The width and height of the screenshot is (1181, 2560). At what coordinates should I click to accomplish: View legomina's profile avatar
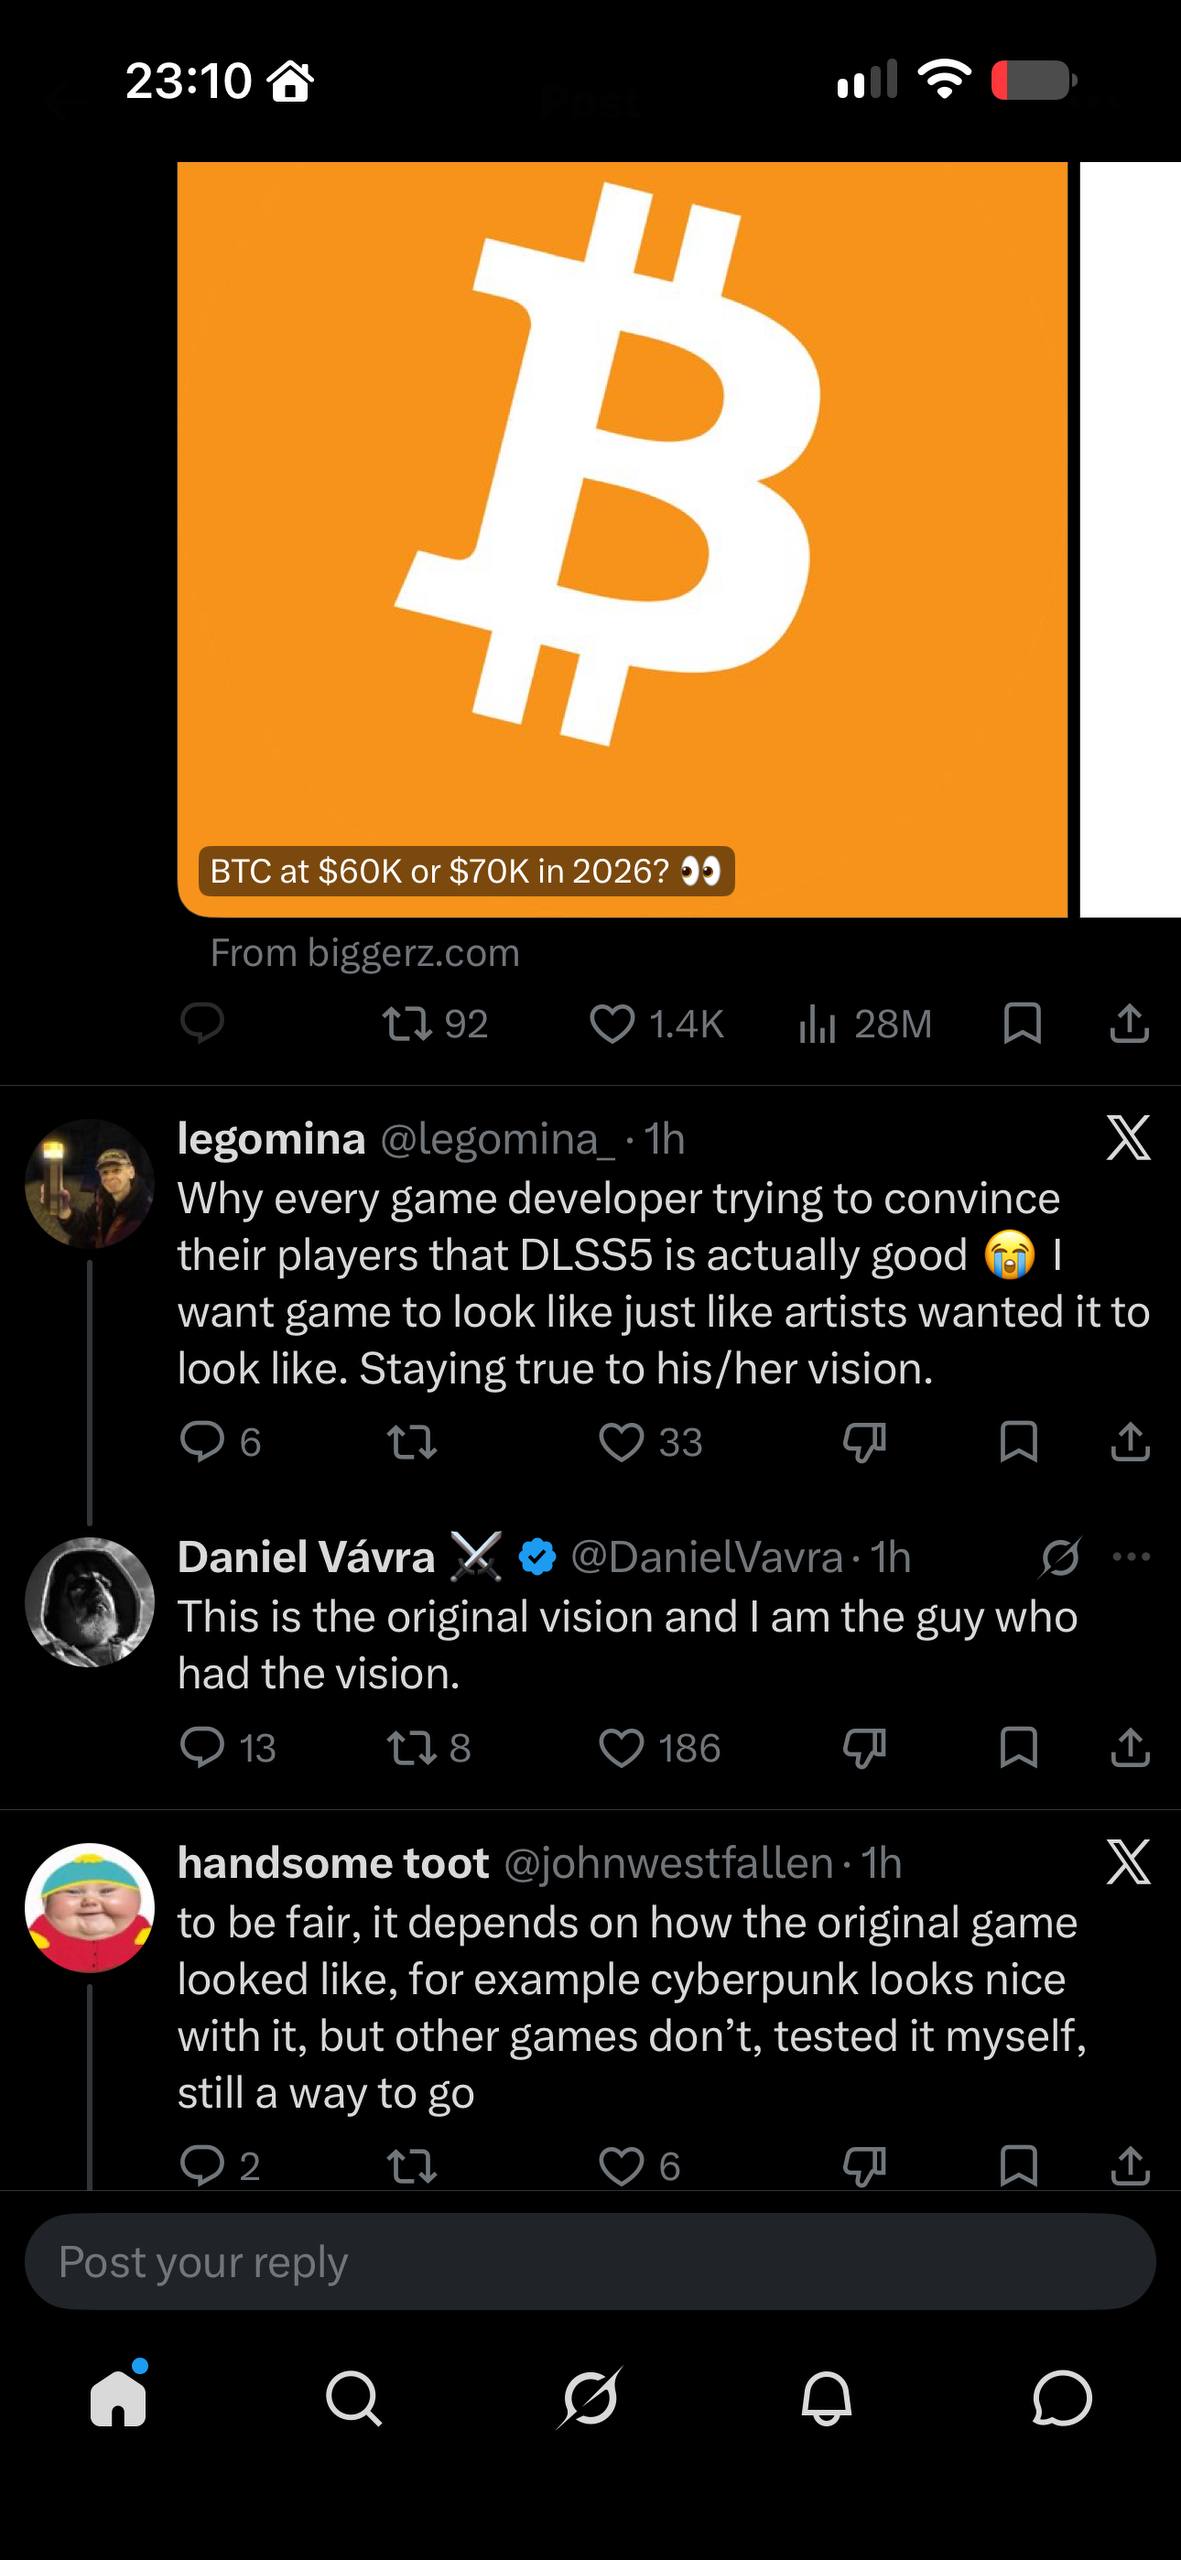click(90, 1183)
